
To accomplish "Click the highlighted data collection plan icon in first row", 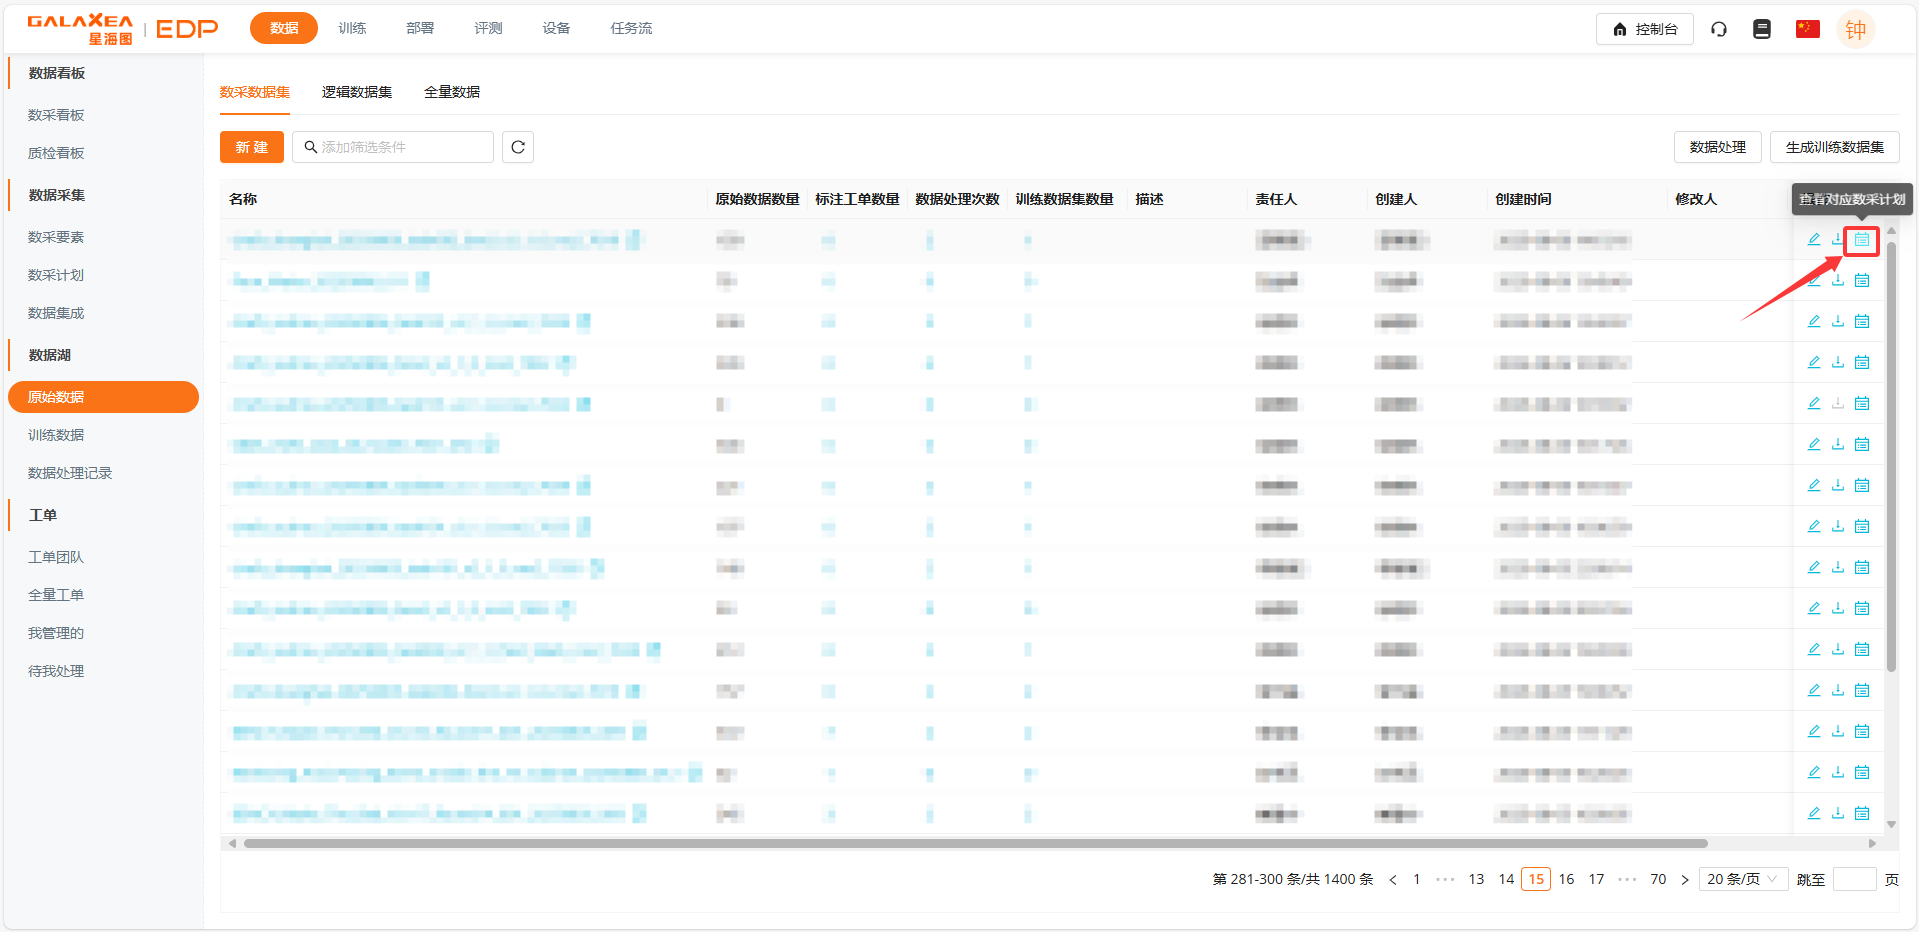I will pos(1861,240).
